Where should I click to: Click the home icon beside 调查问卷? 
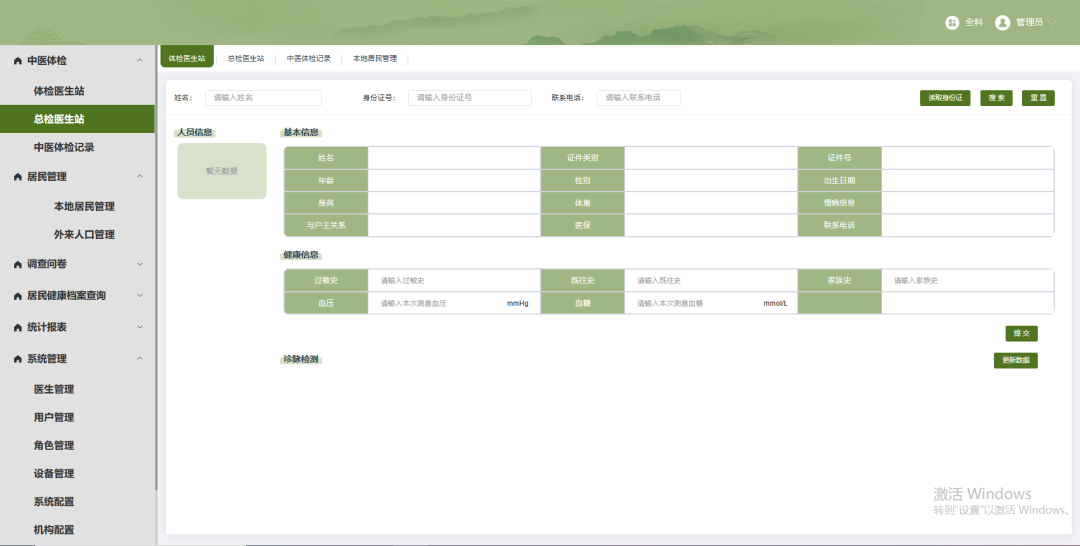click(x=18, y=265)
